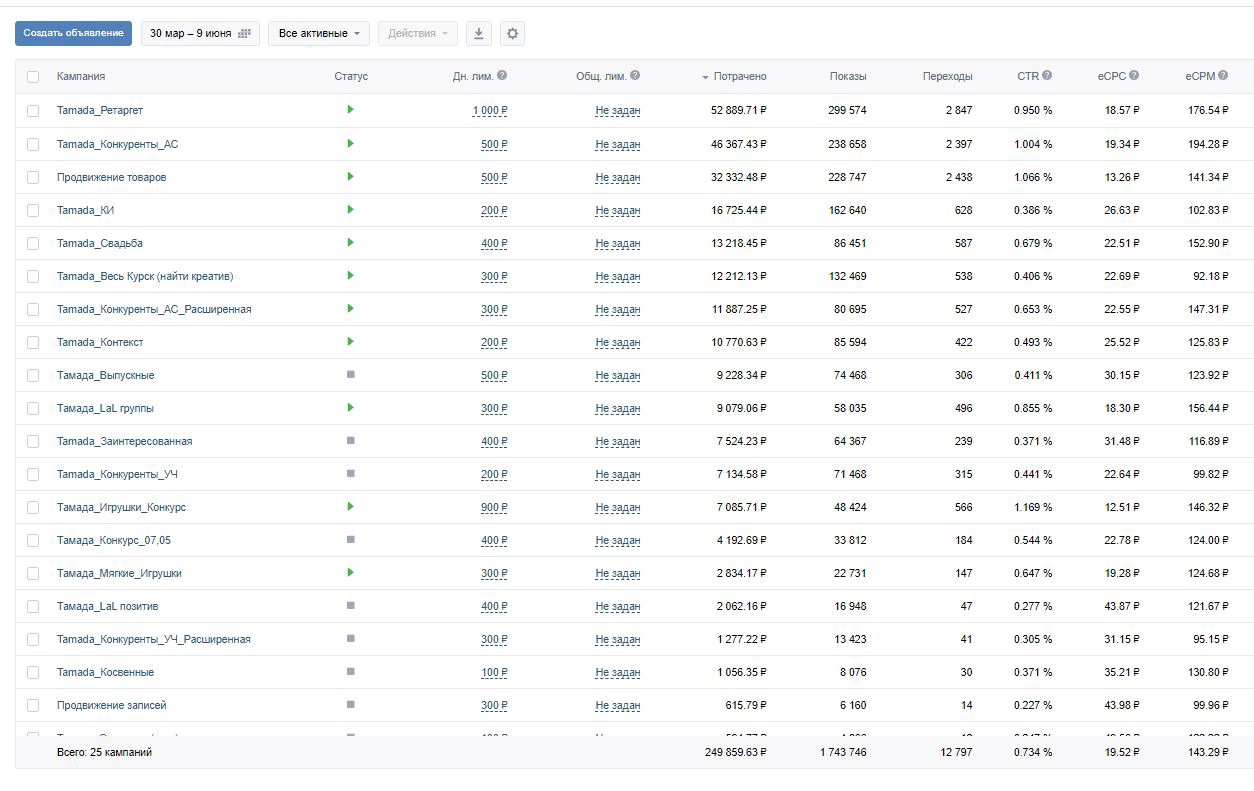The height and width of the screenshot is (791, 1254).
Task: Click the stopped status icon for Тамада_Выпускные
Action: 350,375
